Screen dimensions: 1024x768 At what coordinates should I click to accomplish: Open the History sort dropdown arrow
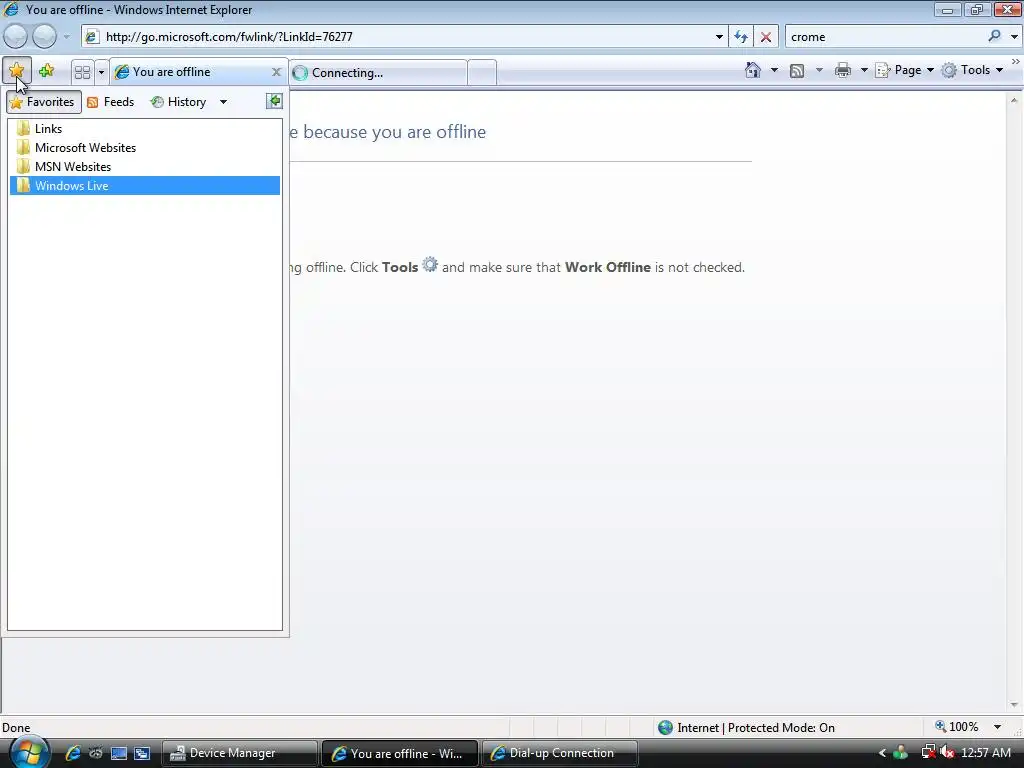[223, 102]
